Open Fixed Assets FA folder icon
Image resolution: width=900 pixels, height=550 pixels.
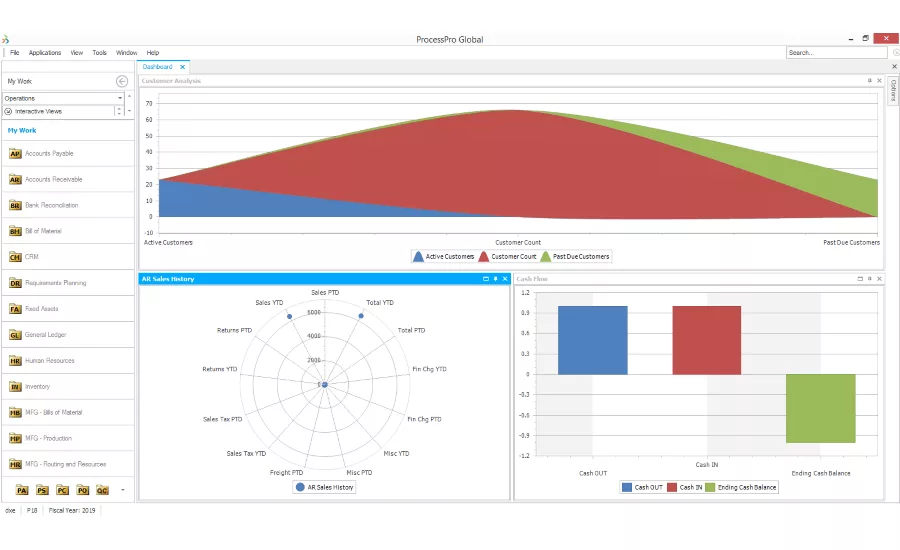coord(15,309)
